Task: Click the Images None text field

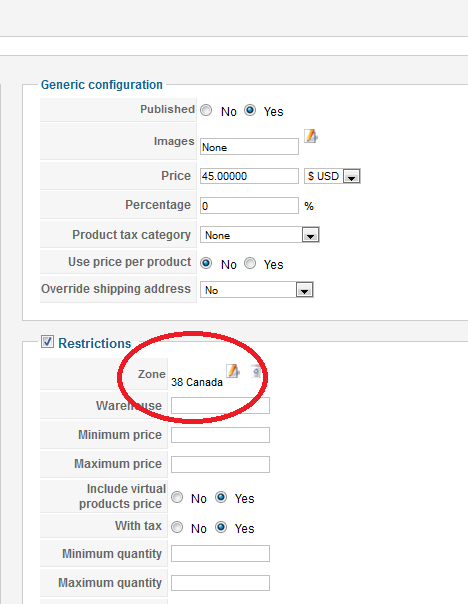Action: 249,147
